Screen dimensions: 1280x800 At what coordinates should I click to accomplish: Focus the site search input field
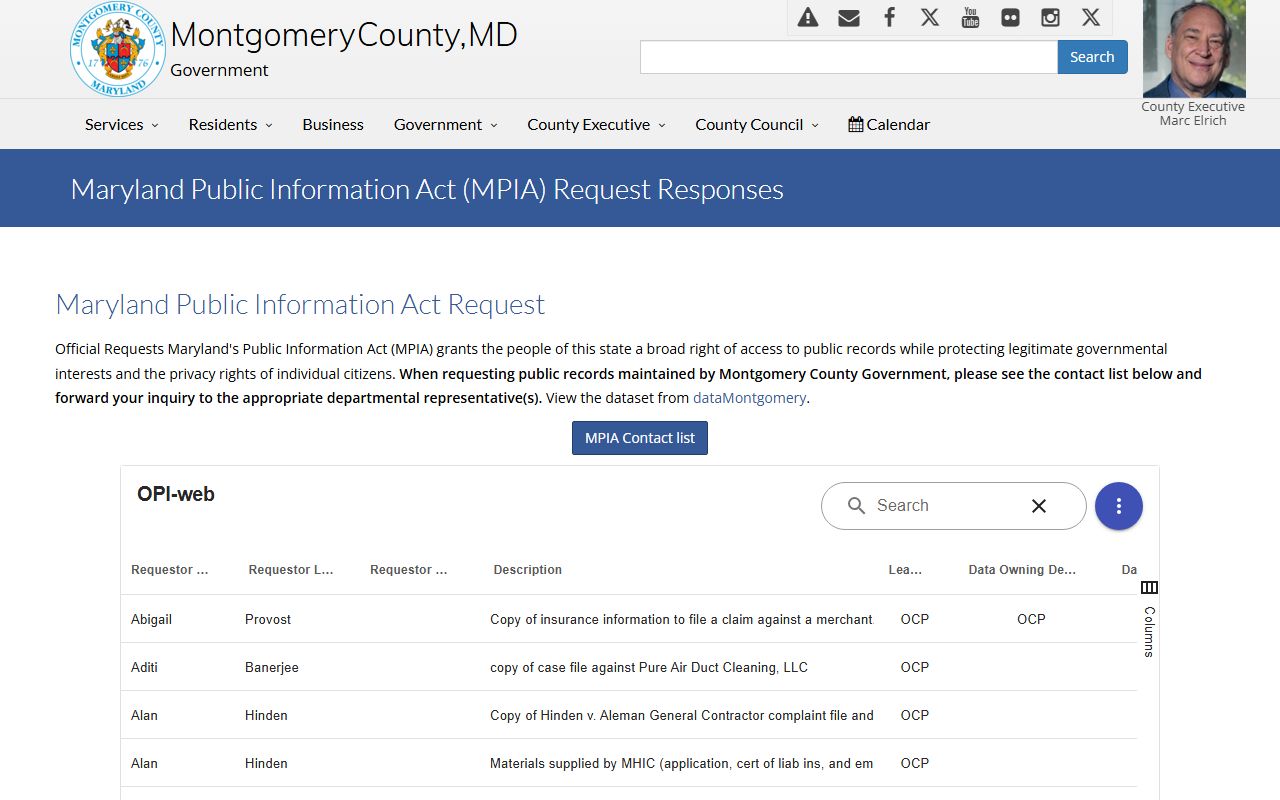click(849, 57)
